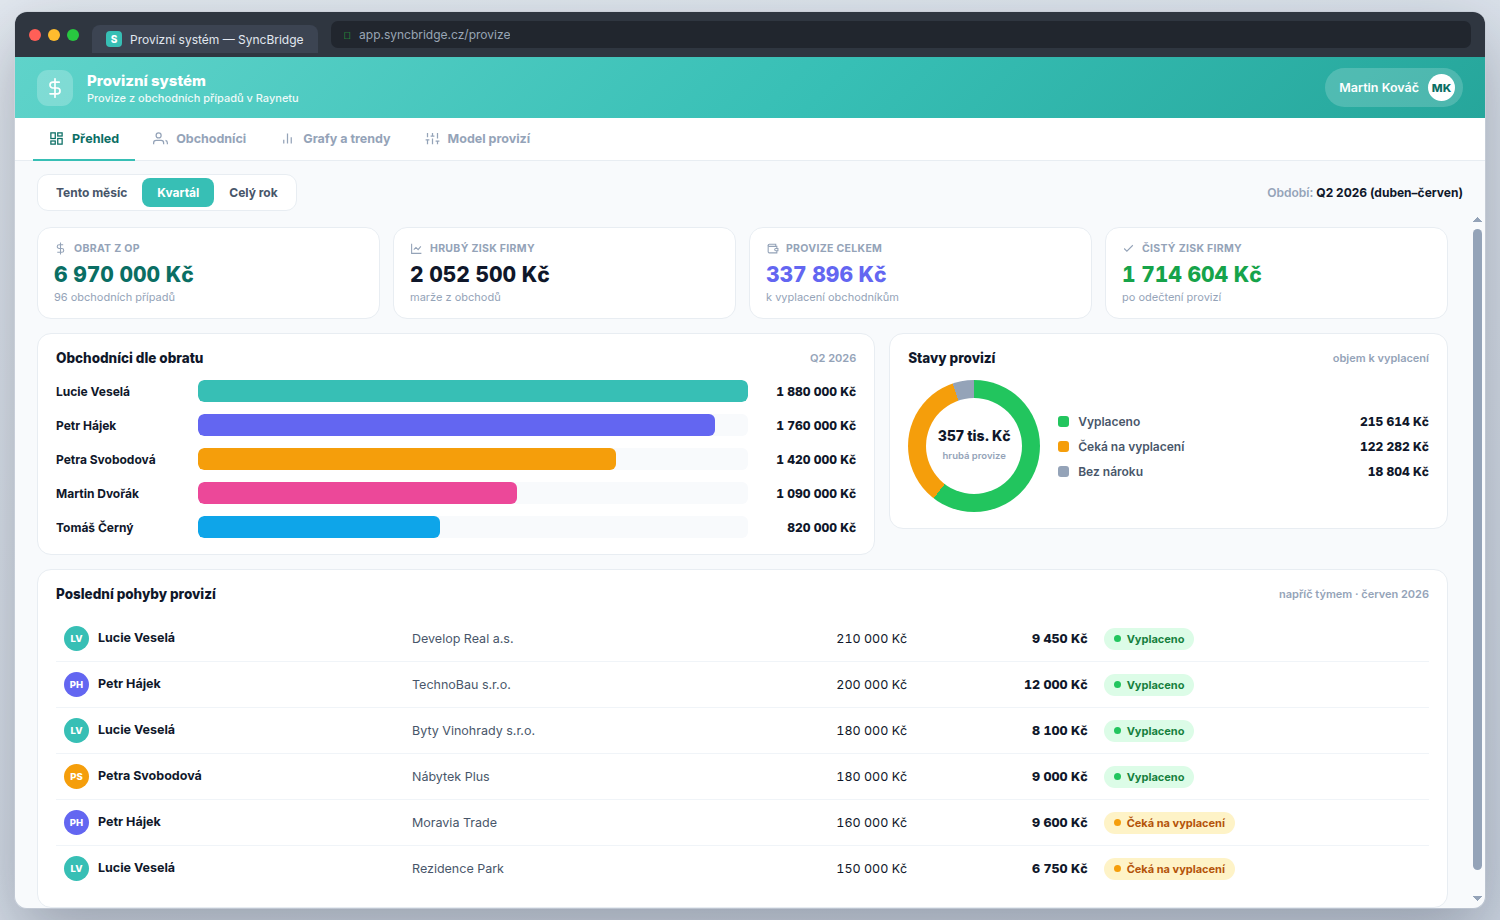Viewport: 1500px width, 920px height.
Task: Click the wallet icon beside Provize celkem
Action: pyautogui.click(x=772, y=248)
